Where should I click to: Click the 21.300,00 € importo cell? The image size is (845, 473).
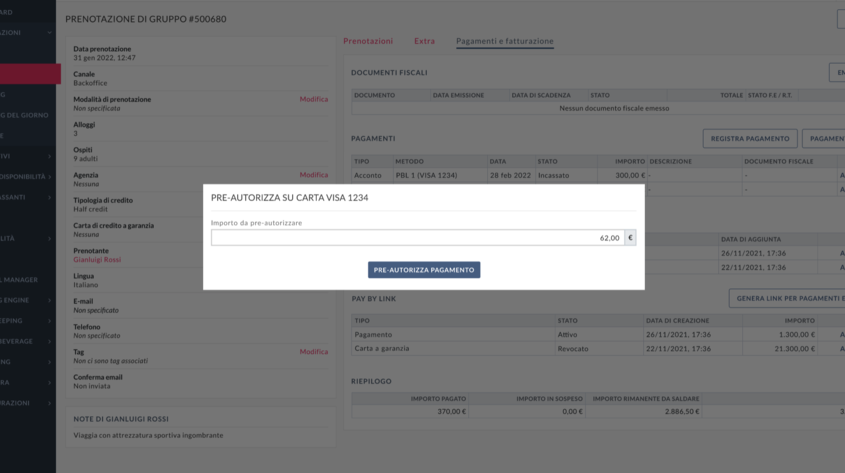(x=794, y=349)
